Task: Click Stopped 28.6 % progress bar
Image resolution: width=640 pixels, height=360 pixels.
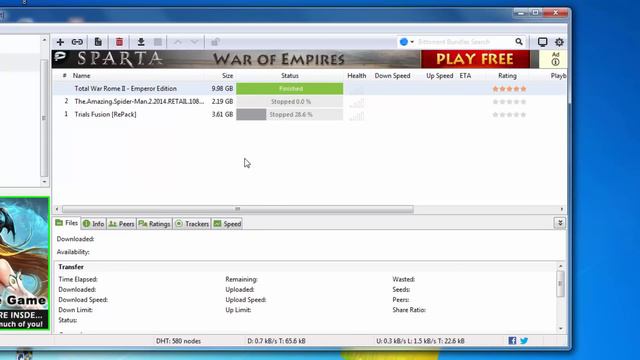Action: coord(290,115)
